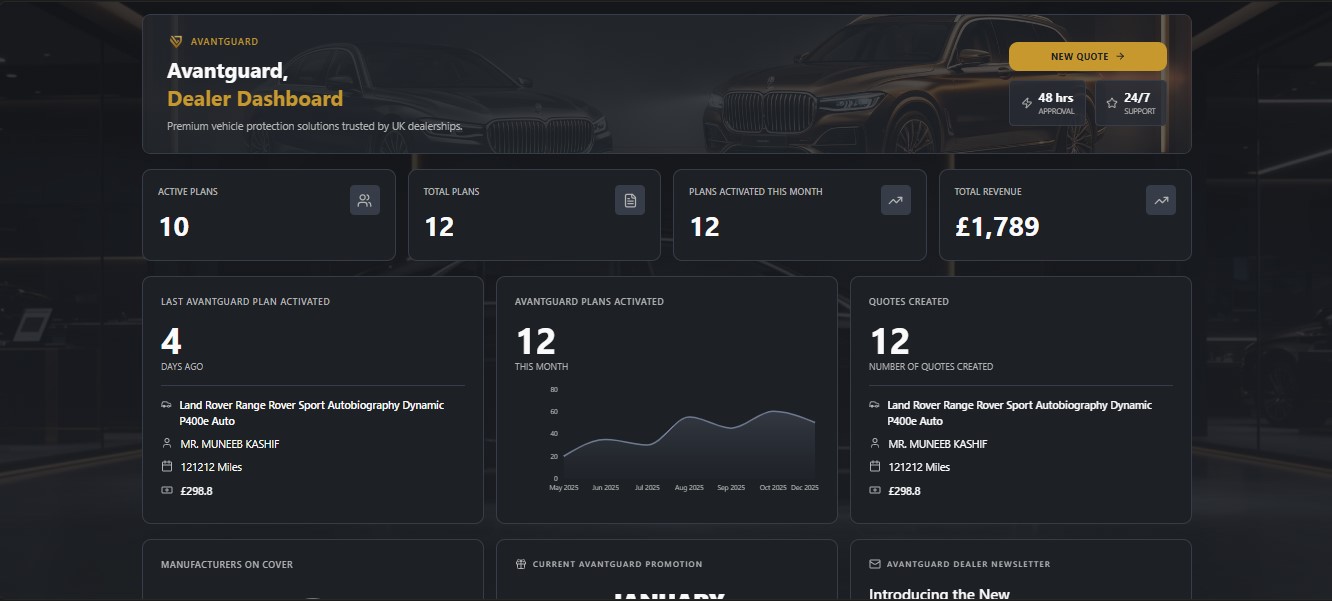
Task: Click the Current Avantguard Promotion heading
Action: pos(617,565)
